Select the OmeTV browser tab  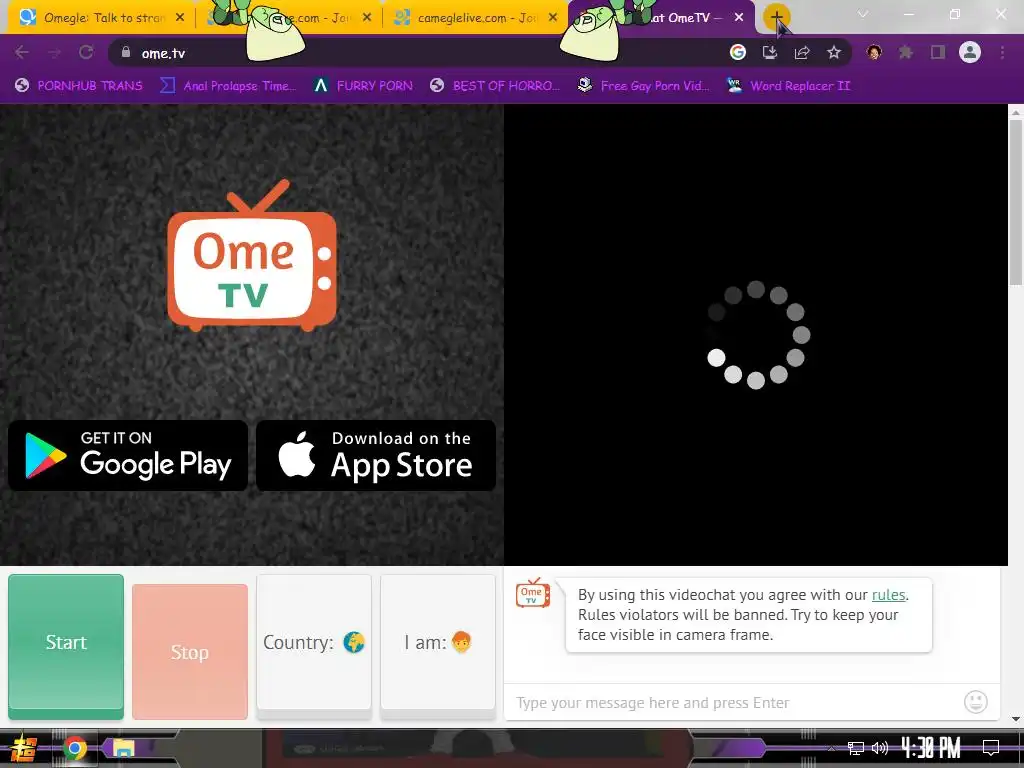[x=660, y=18]
